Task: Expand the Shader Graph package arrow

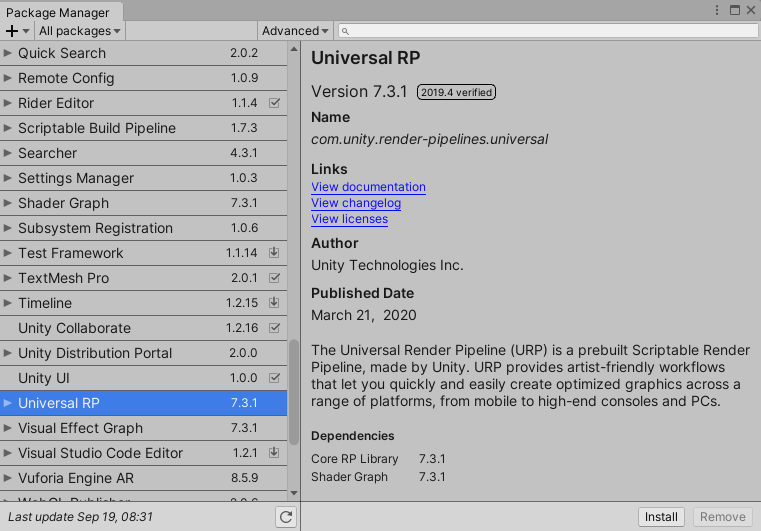Action: click(8, 203)
